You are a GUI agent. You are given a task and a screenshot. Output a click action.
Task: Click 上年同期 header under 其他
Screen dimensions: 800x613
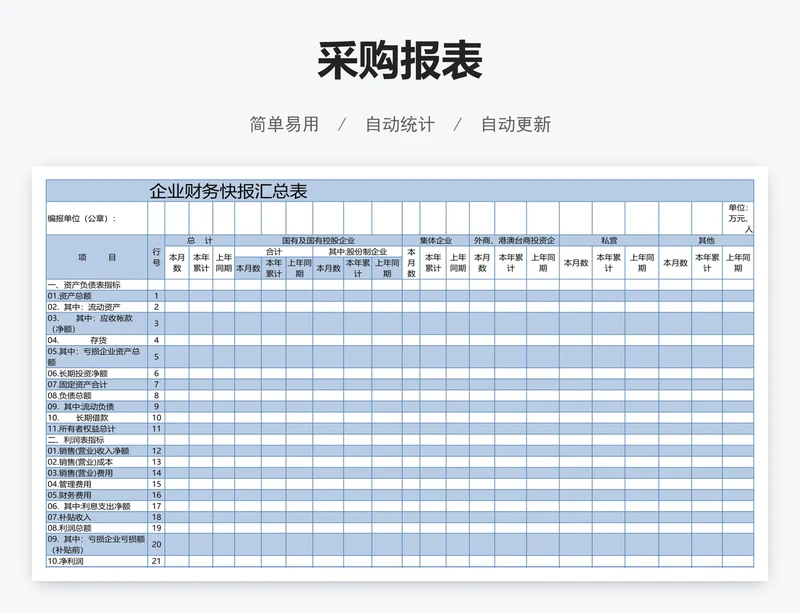click(738, 263)
